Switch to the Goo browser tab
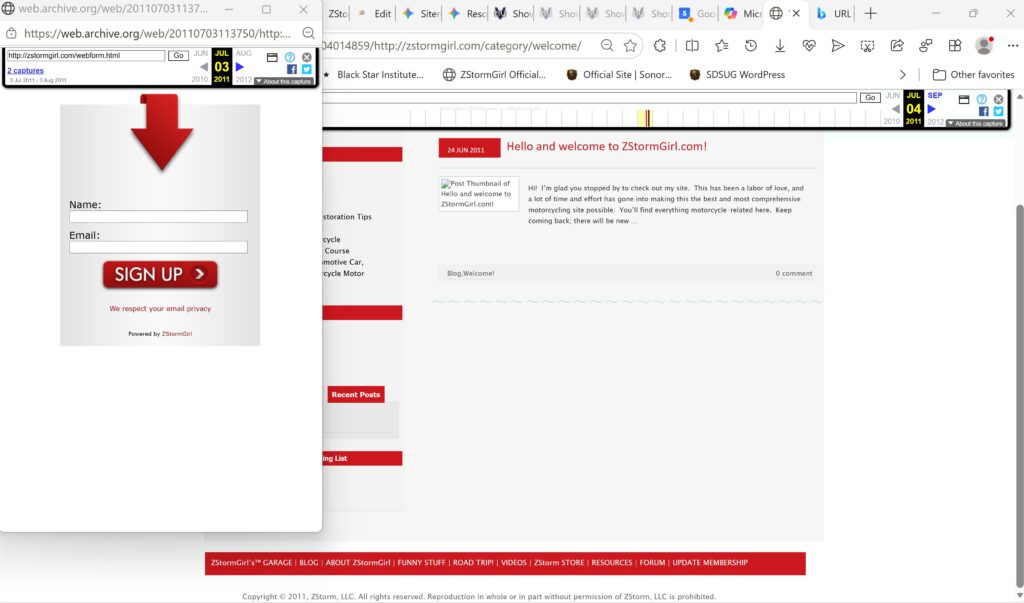Viewport: 1024px width, 603px height. pyautogui.click(x=697, y=13)
